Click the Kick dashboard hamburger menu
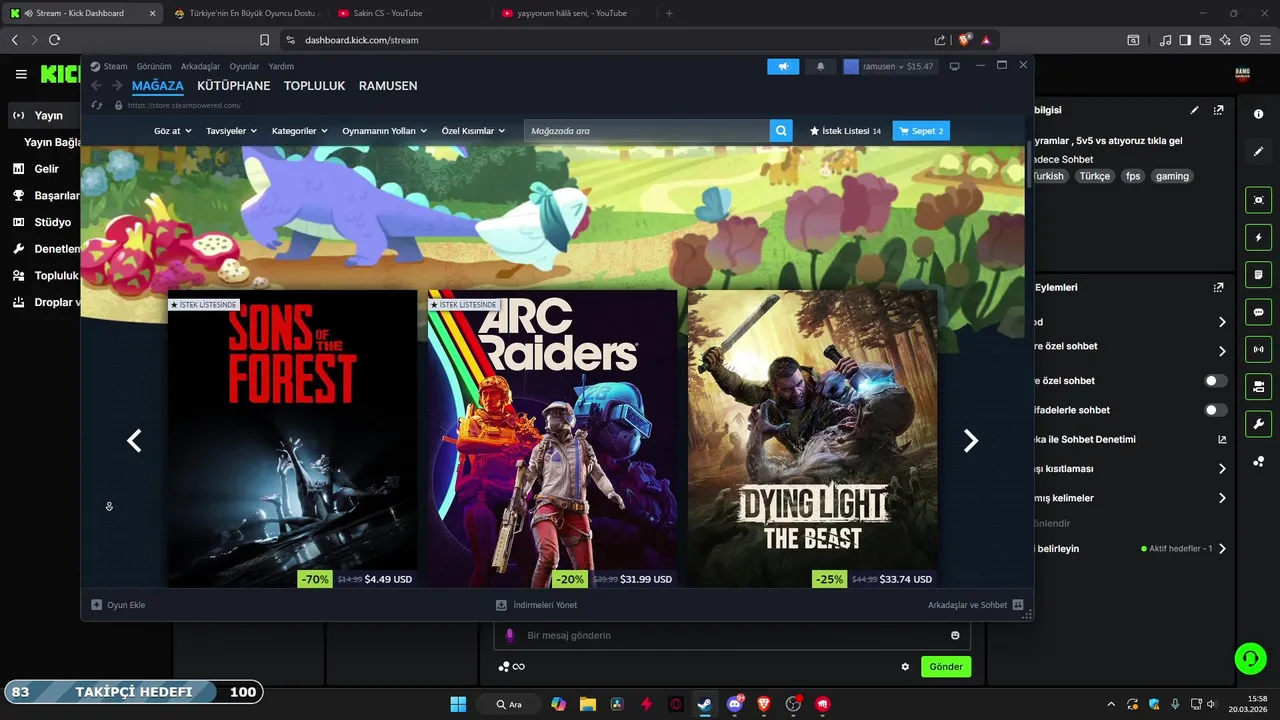 coord(21,74)
